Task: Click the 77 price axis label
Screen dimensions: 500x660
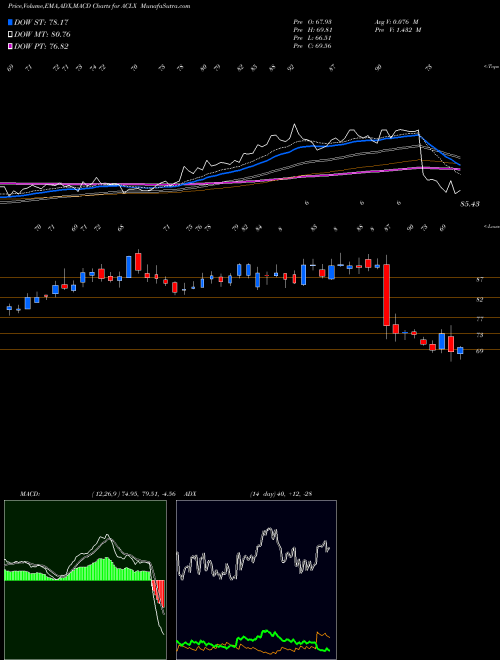Action: (479, 319)
